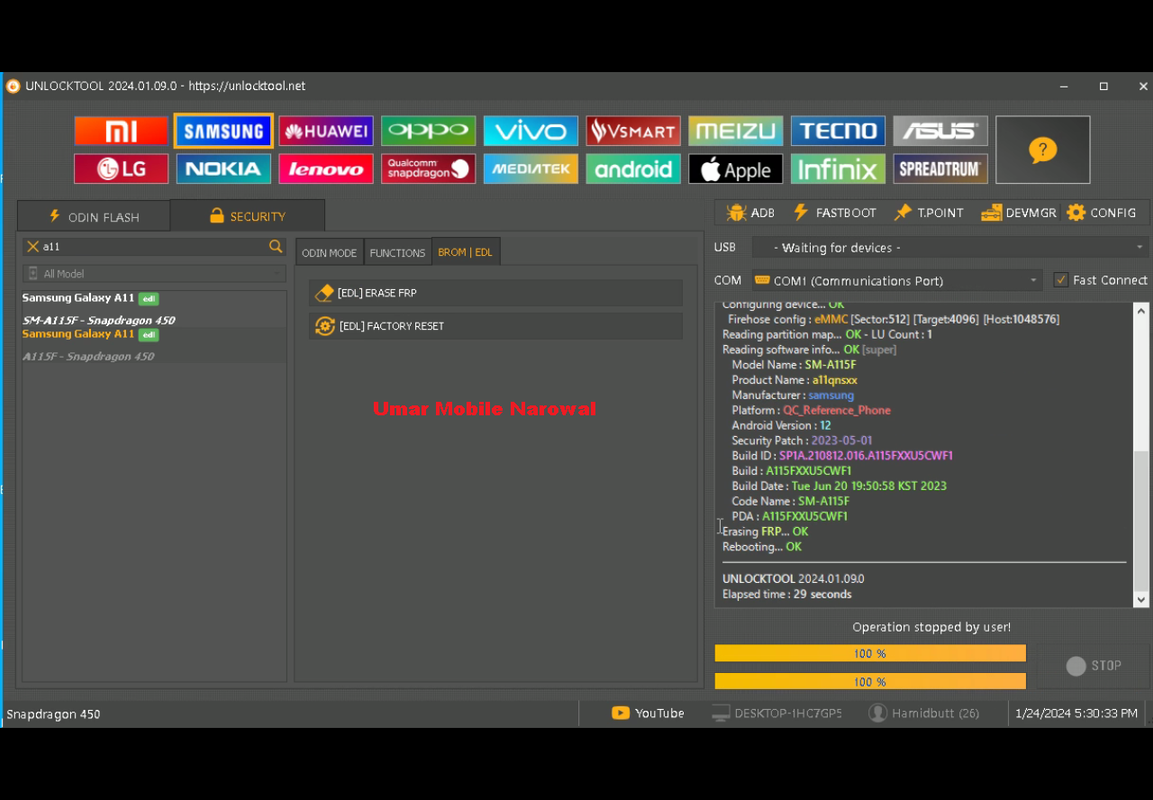1153x800 pixels.
Task: Open the CONFIG settings
Action: 1102,212
